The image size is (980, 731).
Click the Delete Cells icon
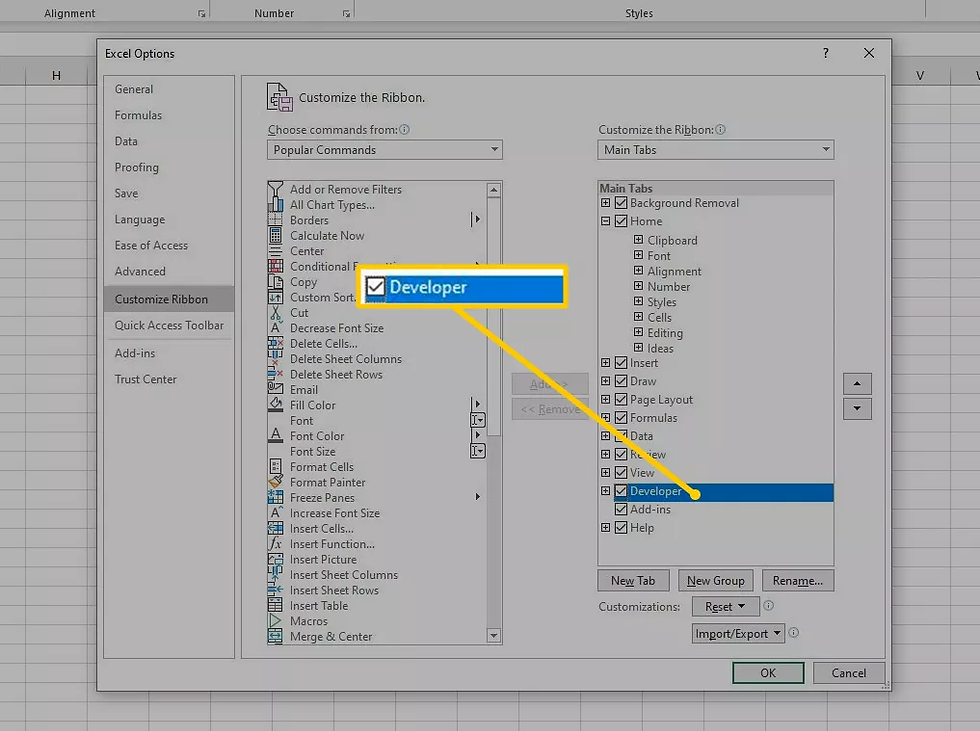[275, 344]
